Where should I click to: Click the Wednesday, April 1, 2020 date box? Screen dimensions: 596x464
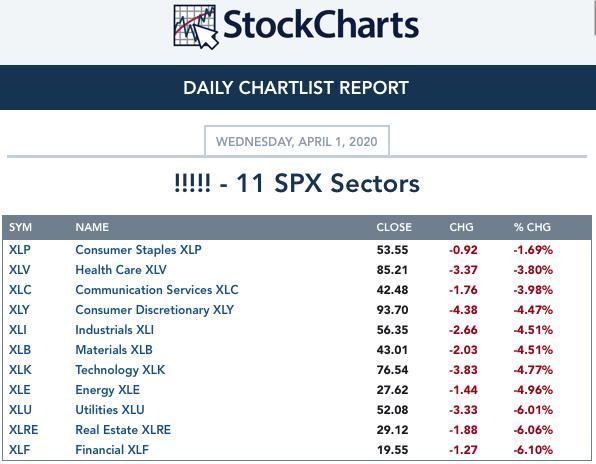(x=297, y=141)
